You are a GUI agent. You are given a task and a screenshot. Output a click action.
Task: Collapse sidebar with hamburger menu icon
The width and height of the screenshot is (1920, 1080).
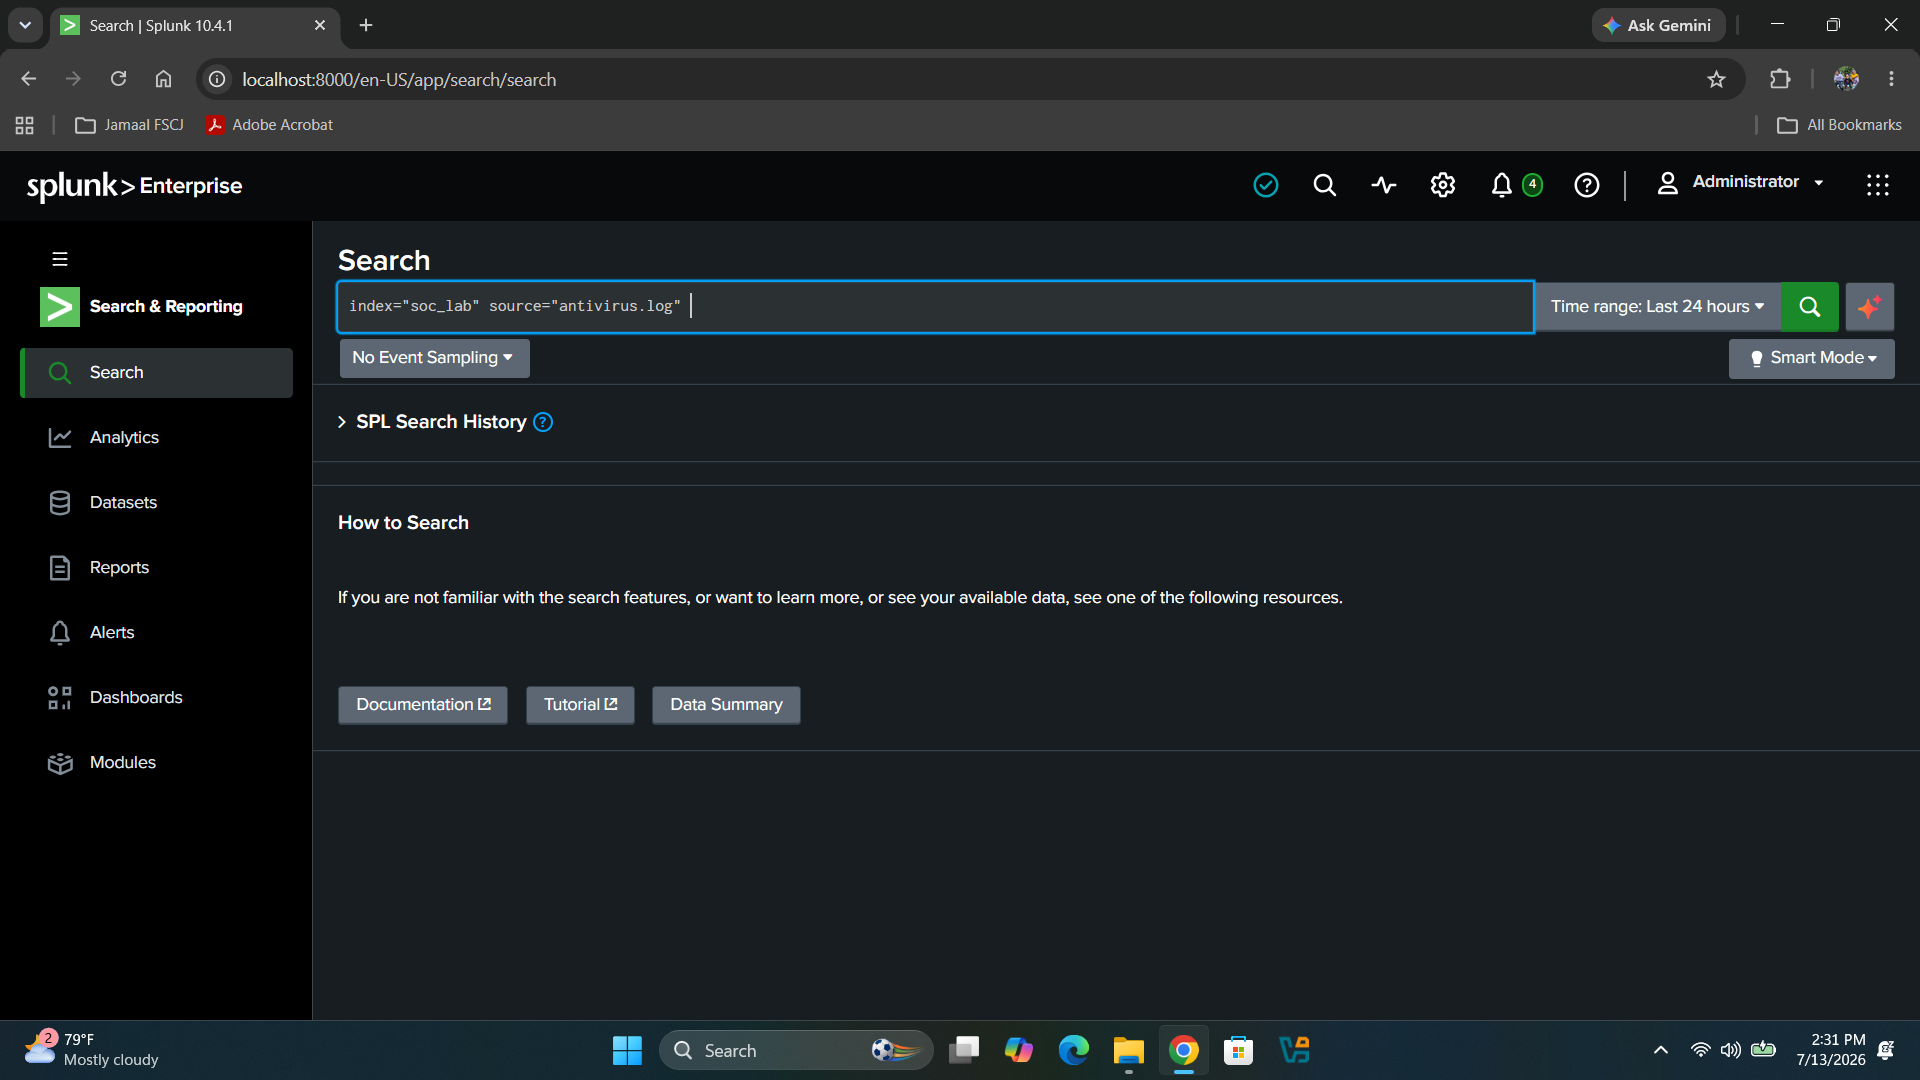pyautogui.click(x=60, y=259)
